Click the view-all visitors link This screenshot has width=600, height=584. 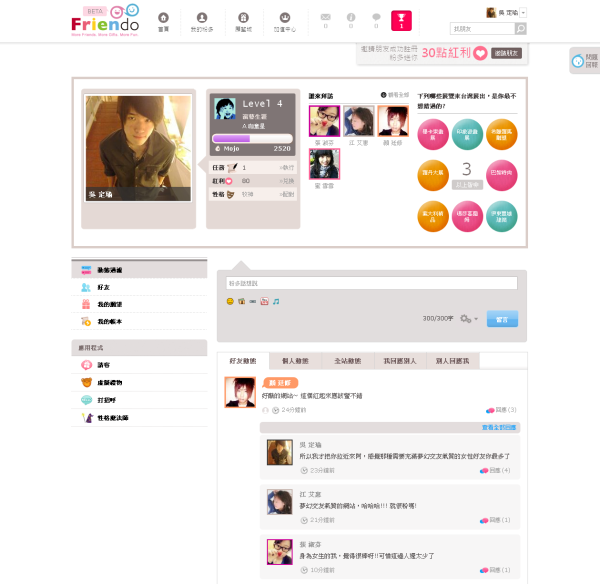pyautogui.click(x=395, y=95)
